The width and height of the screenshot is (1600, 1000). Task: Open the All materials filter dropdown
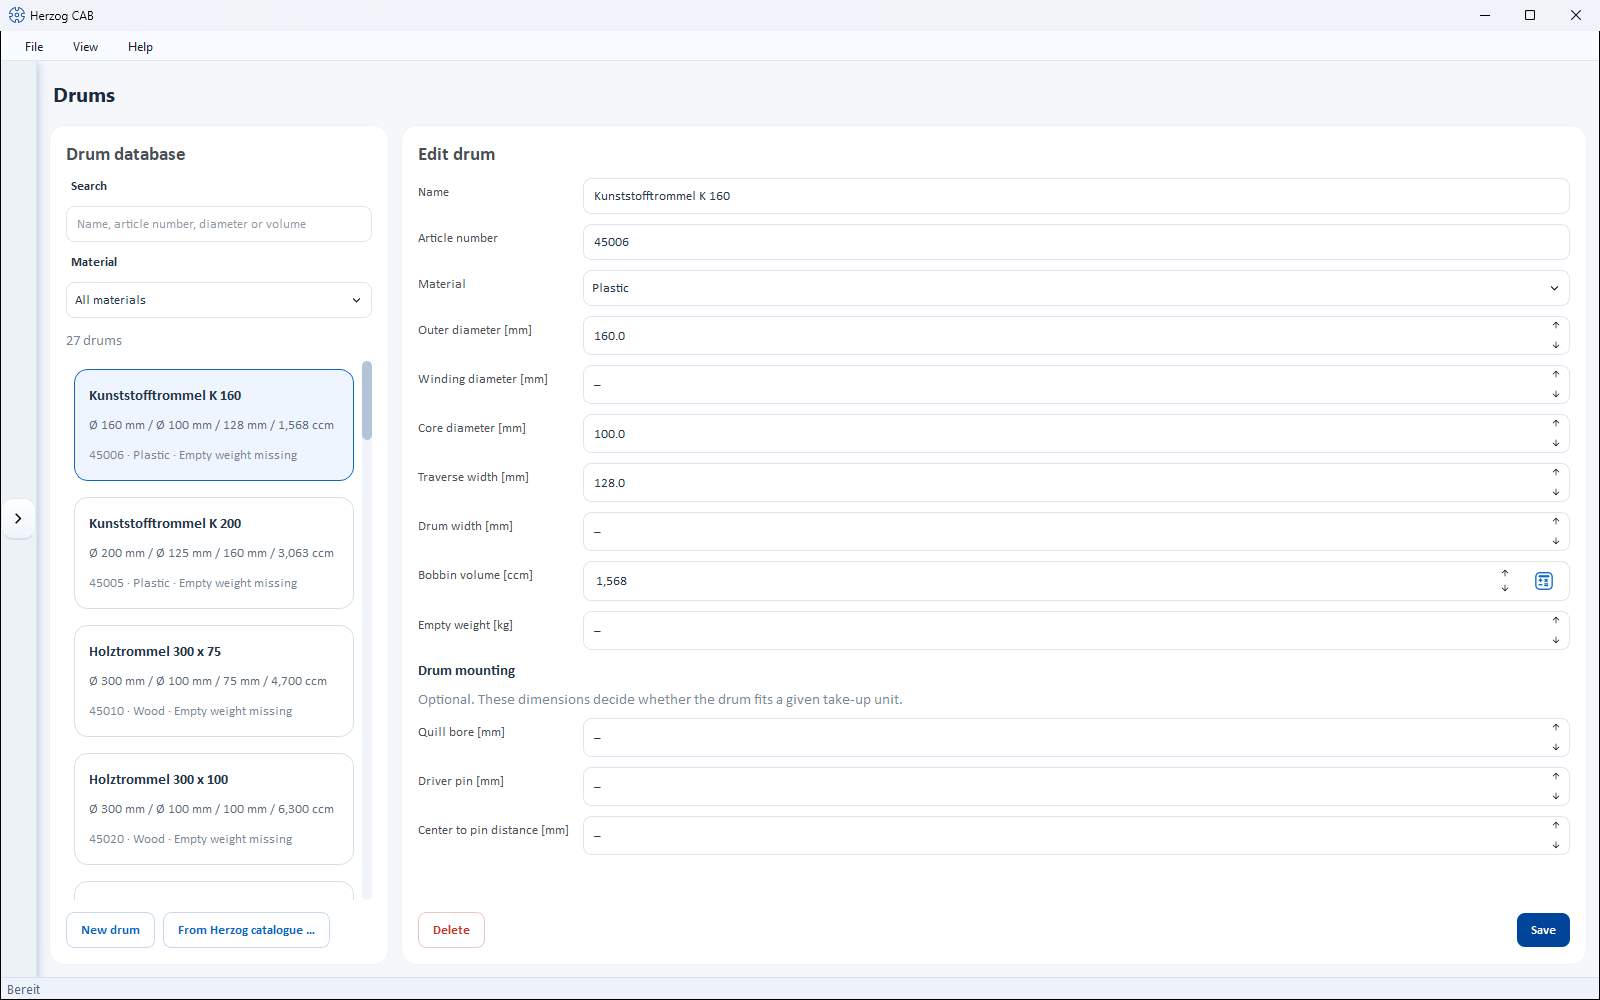click(219, 300)
